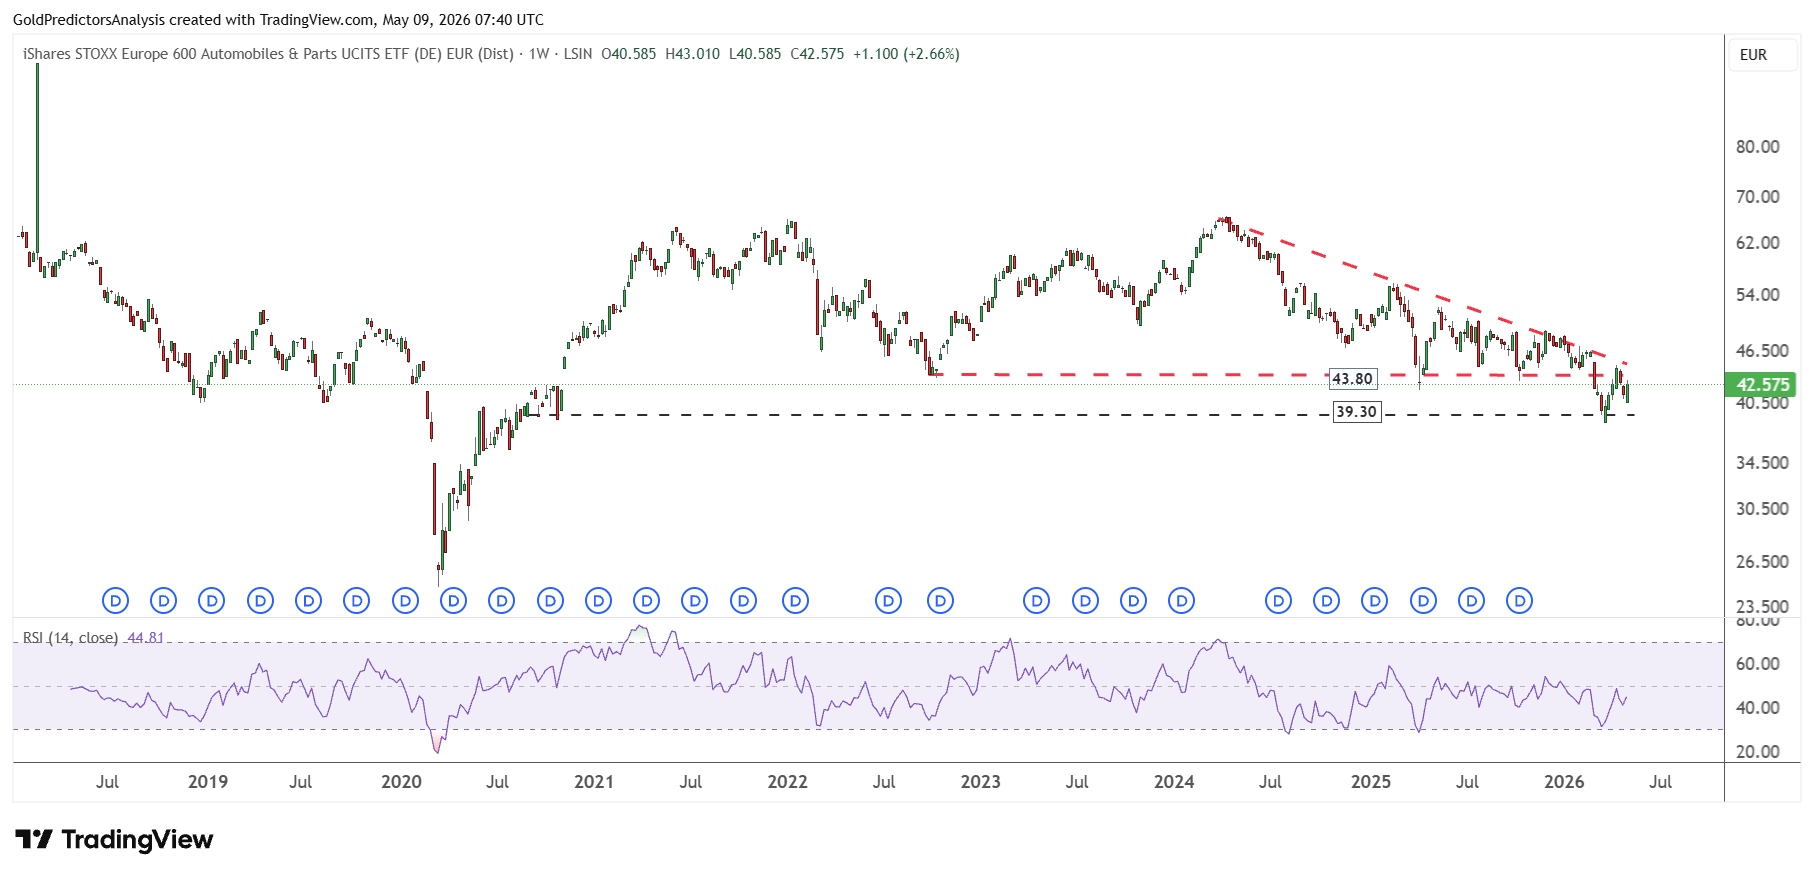Click the iShares STOXX Europe 600 symbol title
This screenshot has height=877, width=1814.
tap(268, 54)
